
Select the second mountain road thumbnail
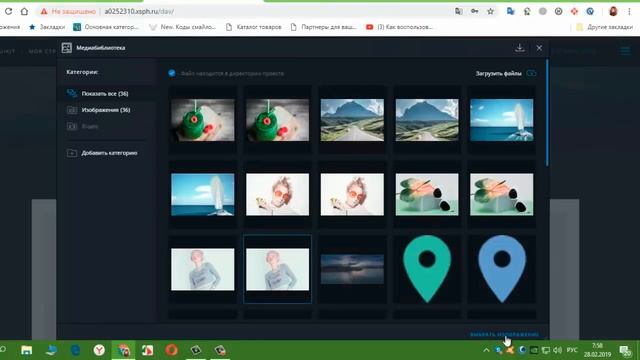427,120
